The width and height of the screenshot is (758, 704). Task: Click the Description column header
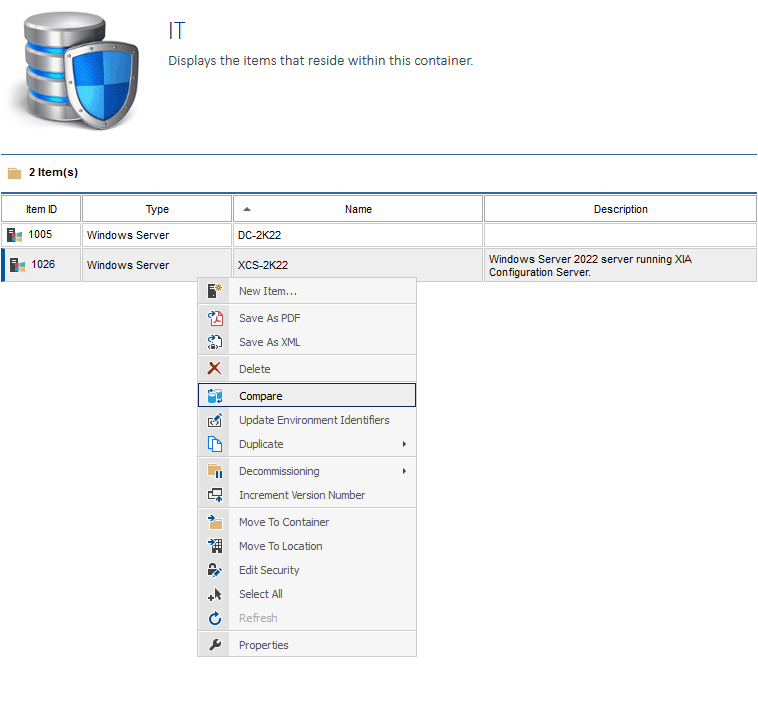pos(620,209)
